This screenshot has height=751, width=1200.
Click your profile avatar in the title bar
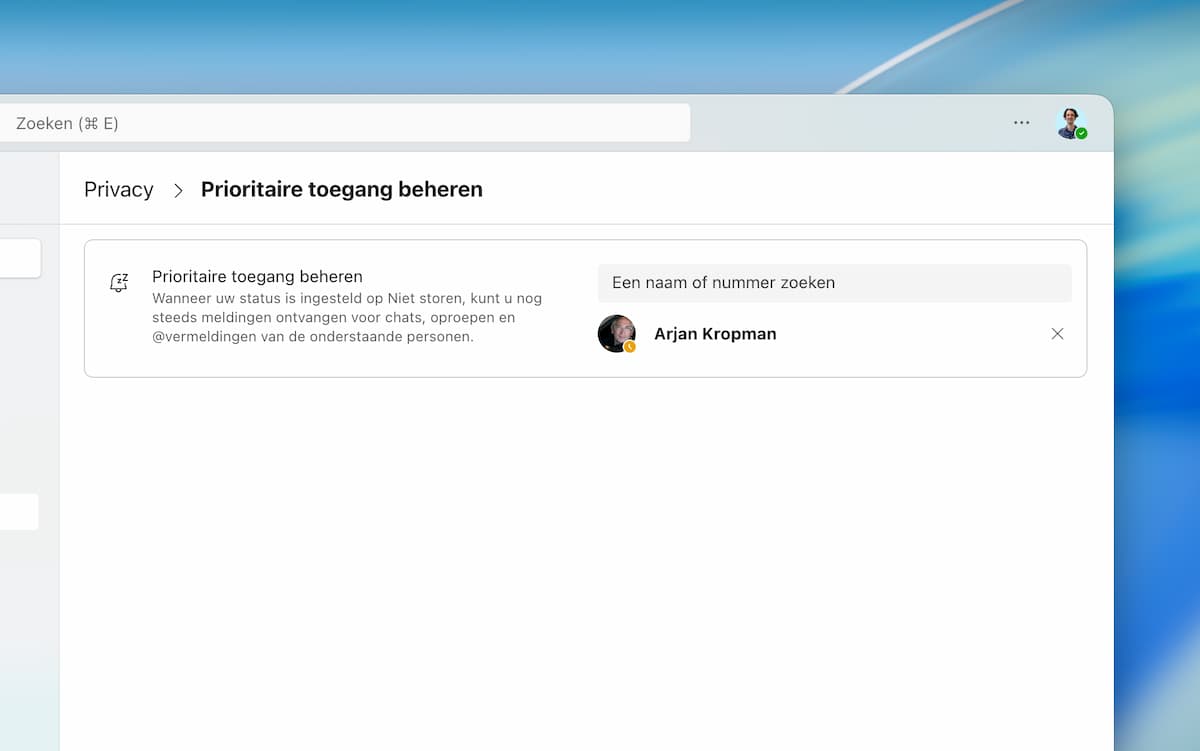pyautogui.click(x=1069, y=122)
